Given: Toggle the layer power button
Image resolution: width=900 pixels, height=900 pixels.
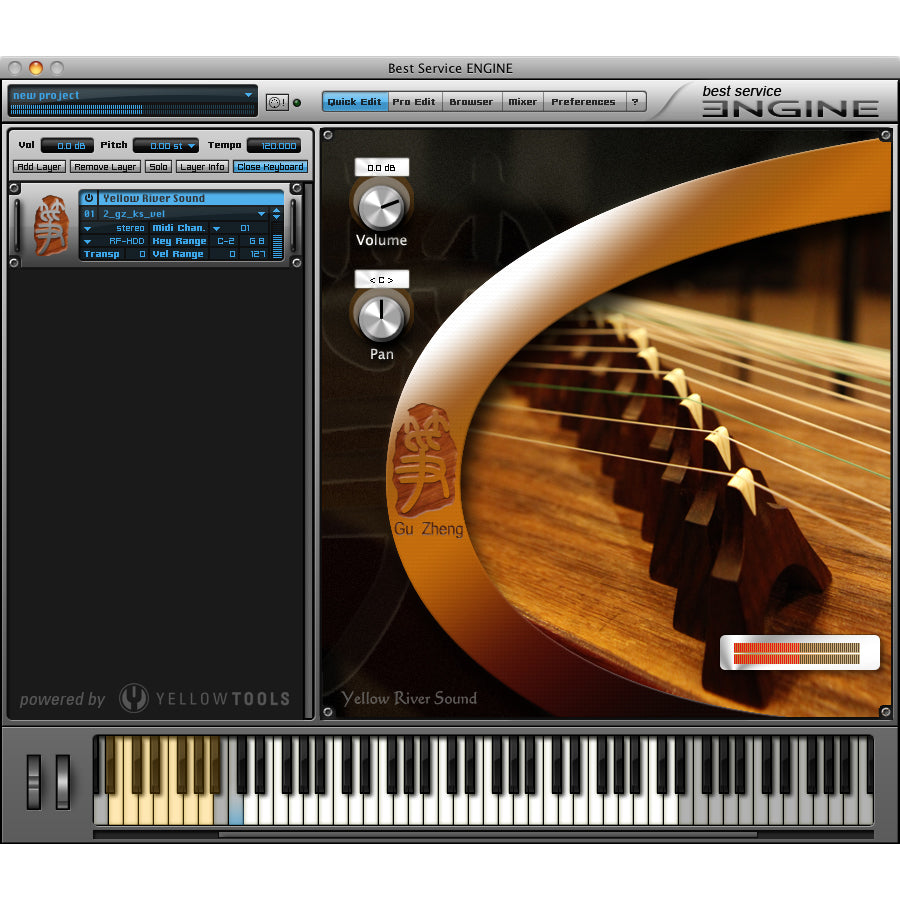Looking at the screenshot, I should pos(89,198).
